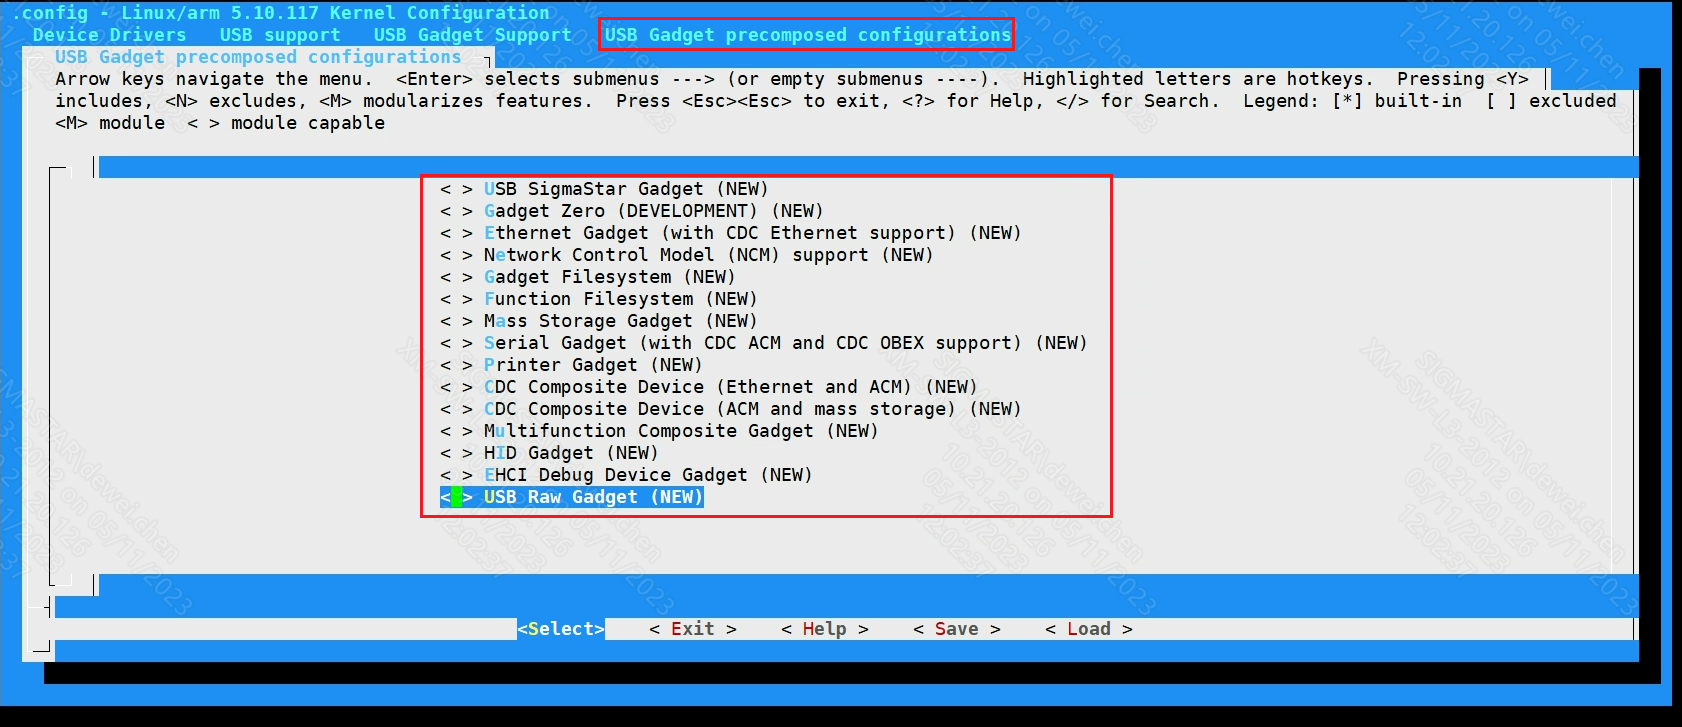Select the Function Filesystem option

click(598, 299)
